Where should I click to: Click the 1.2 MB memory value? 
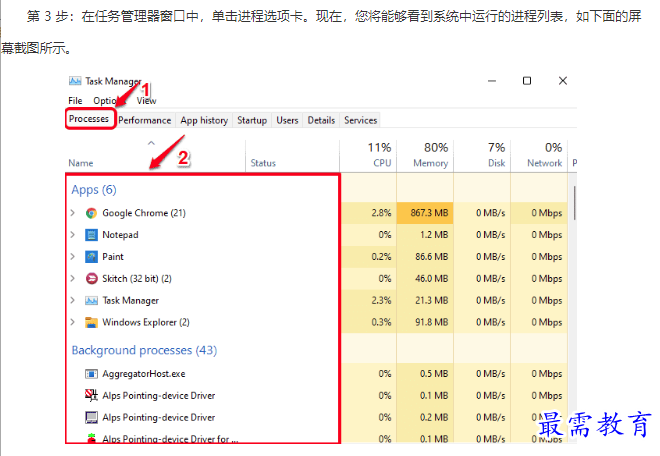[x=434, y=235]
